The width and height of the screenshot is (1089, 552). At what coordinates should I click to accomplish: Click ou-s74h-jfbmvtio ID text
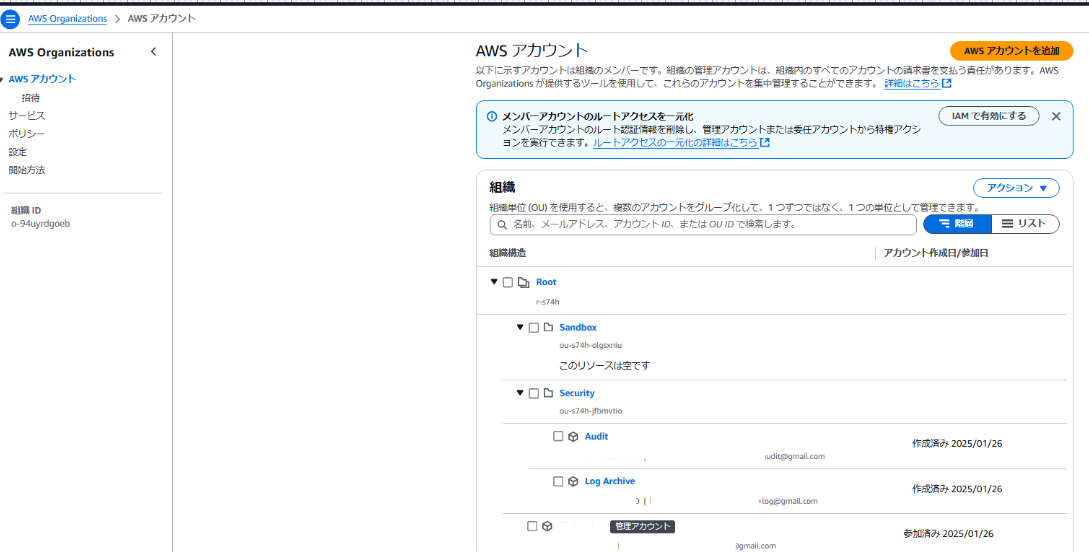(591, 411)
